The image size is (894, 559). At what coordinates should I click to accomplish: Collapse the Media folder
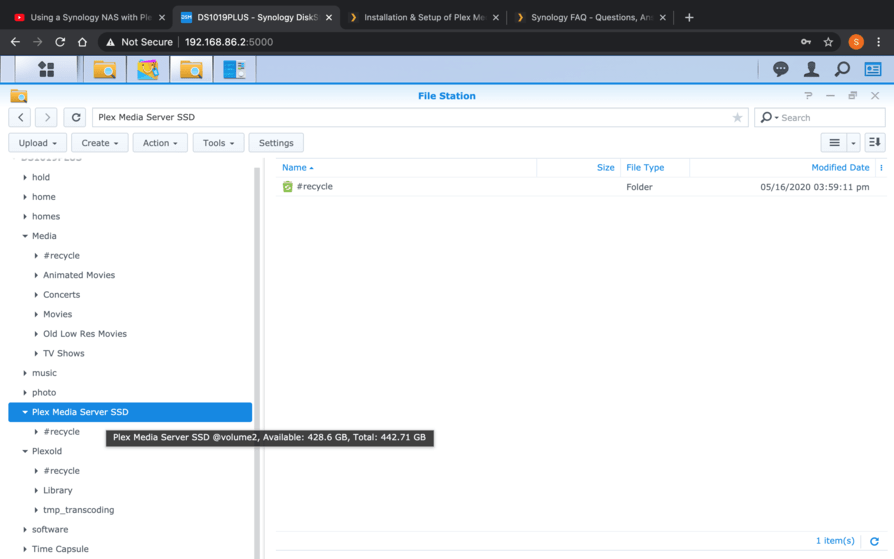[x=25, y=236]
